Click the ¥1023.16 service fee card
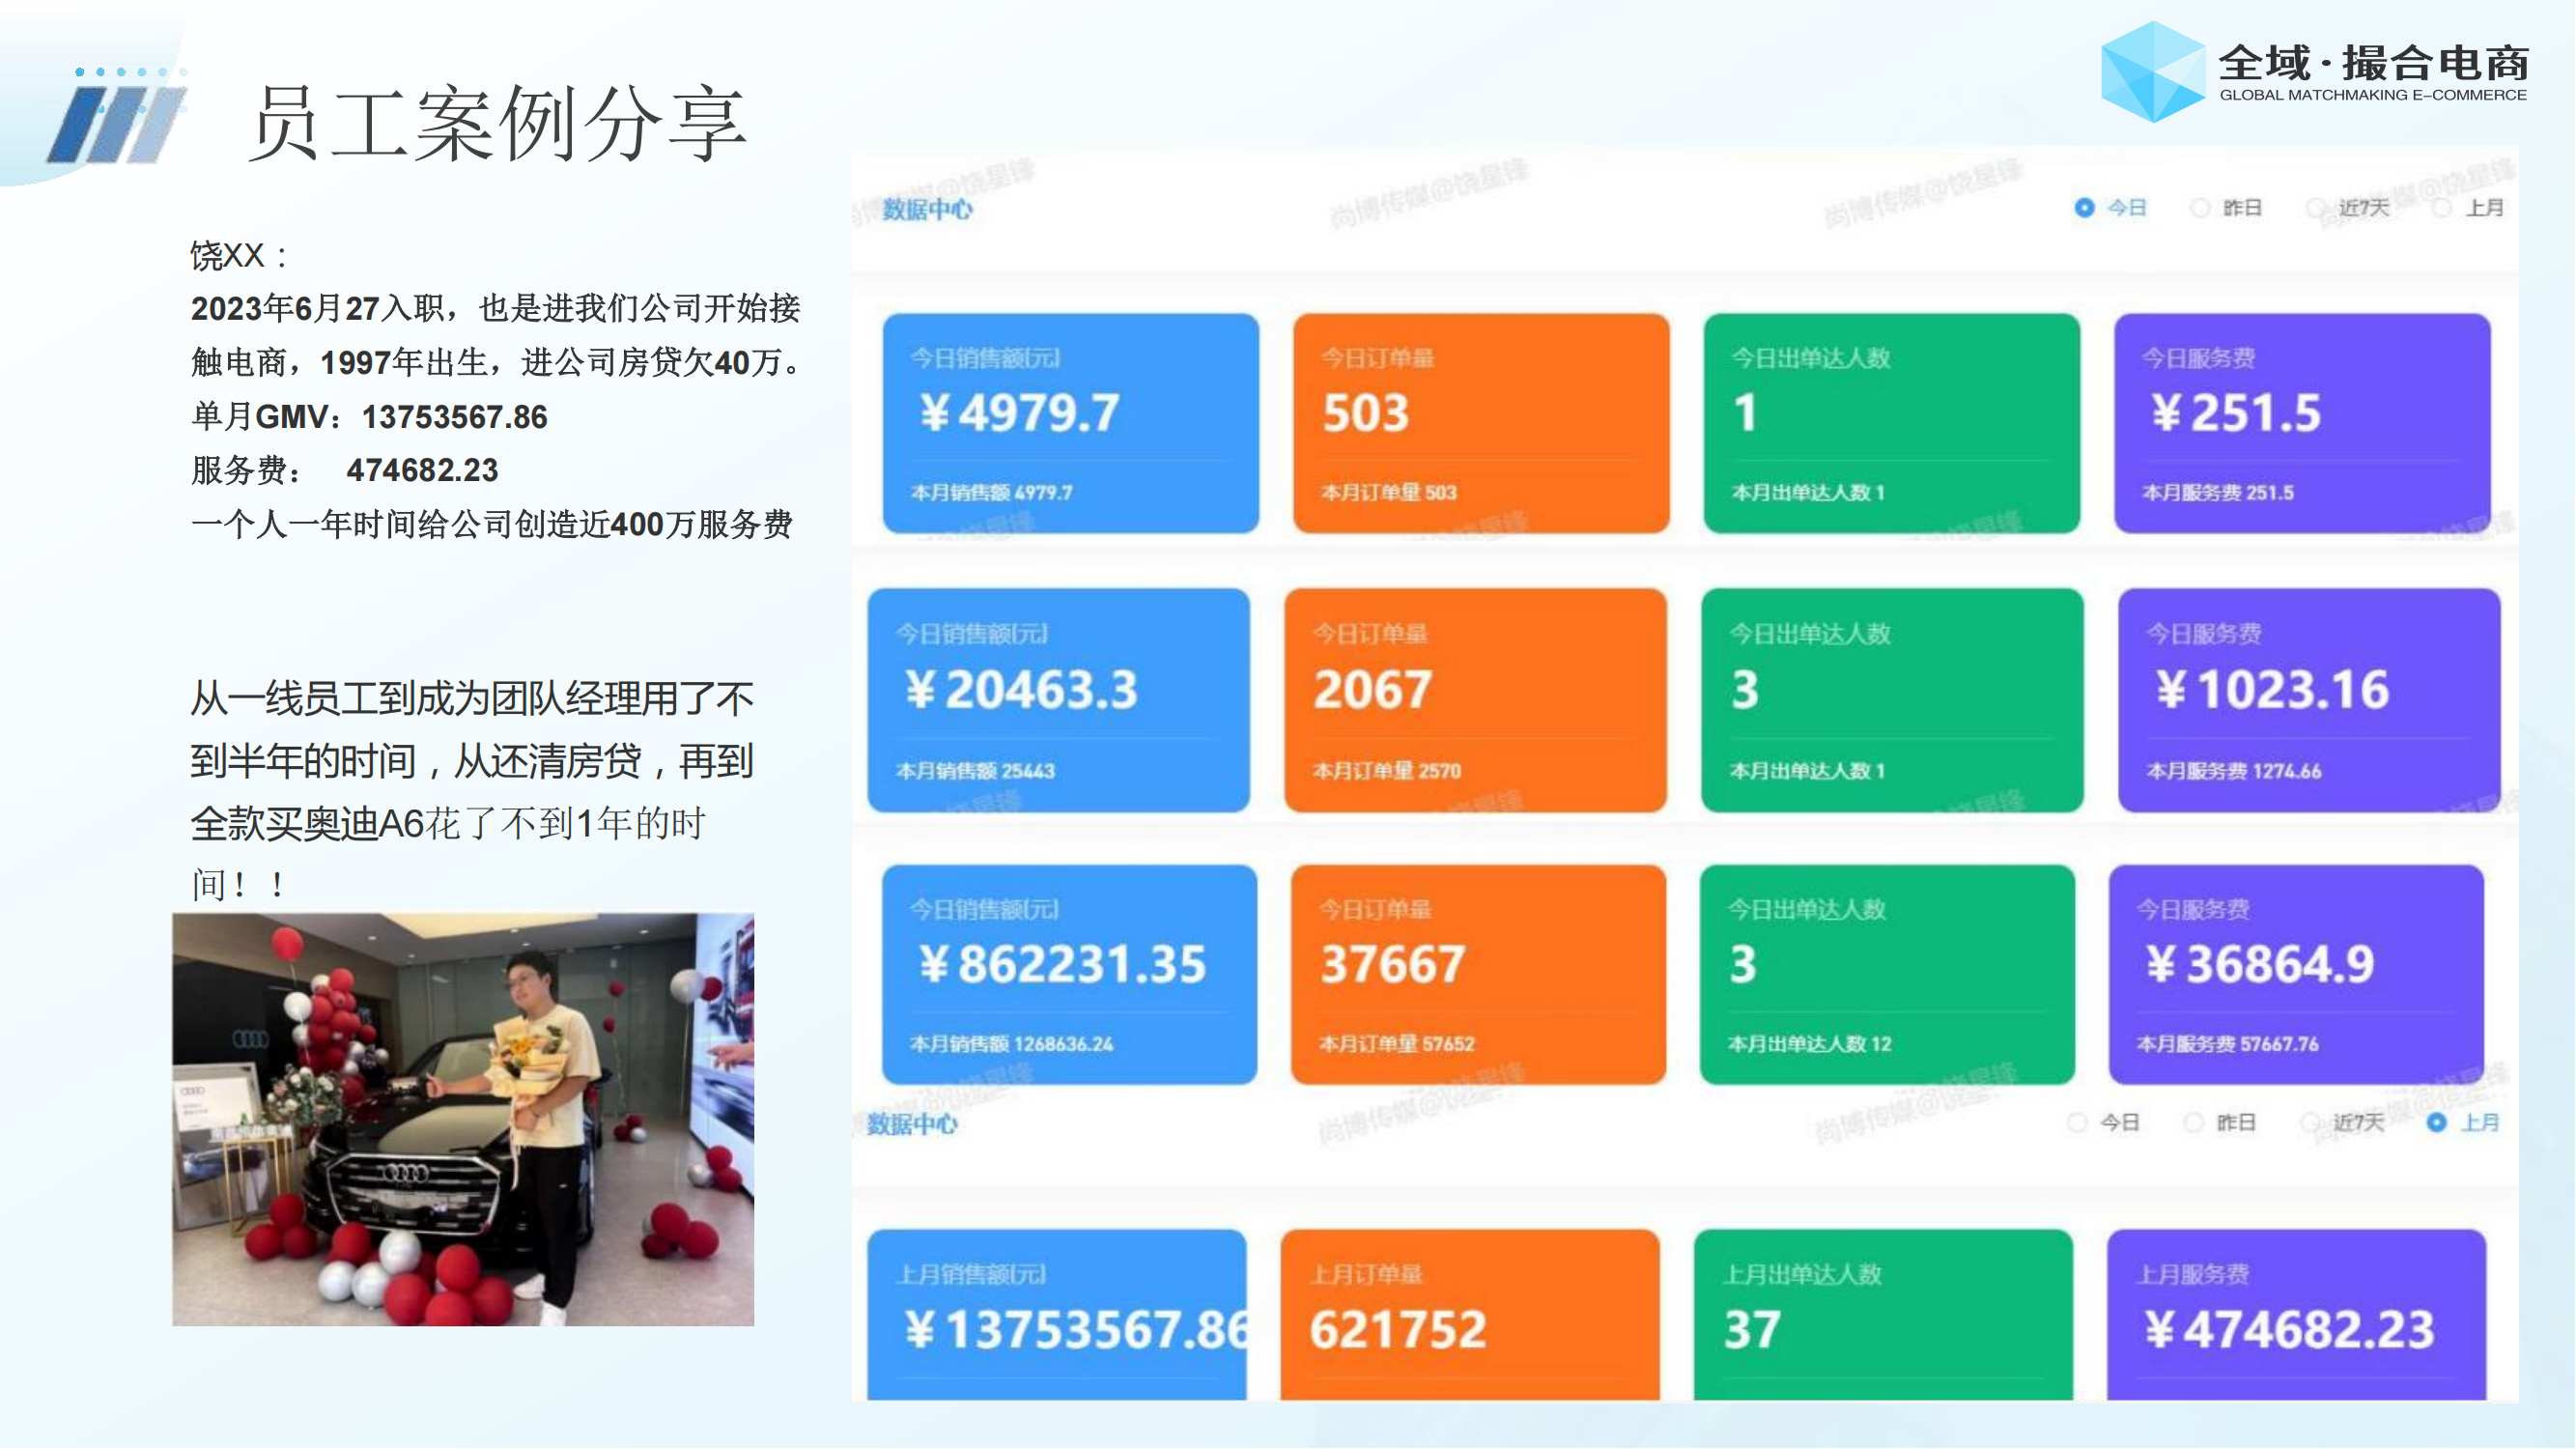This screenshot has height=1449, width=2576. coord(2309,700)
